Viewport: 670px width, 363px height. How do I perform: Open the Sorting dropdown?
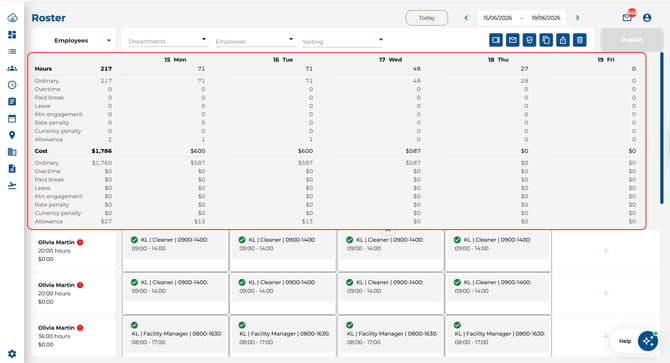point(343,41)
